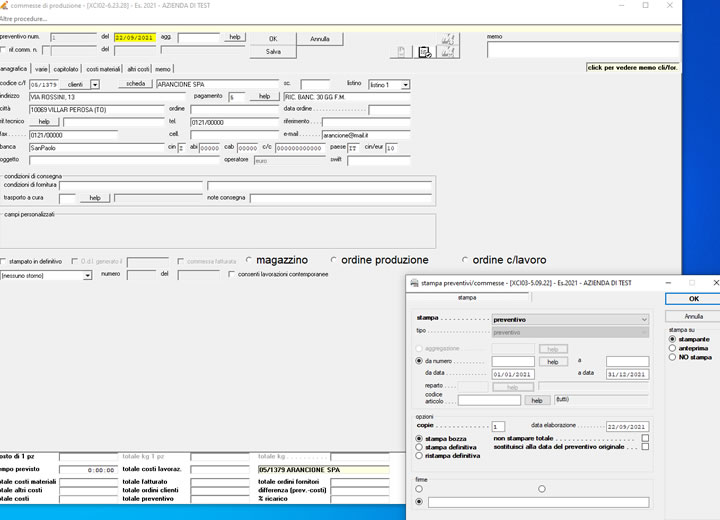Click the a data field 31/12/2021
This screenshot has width=720, height=520.
click(627, 374)
